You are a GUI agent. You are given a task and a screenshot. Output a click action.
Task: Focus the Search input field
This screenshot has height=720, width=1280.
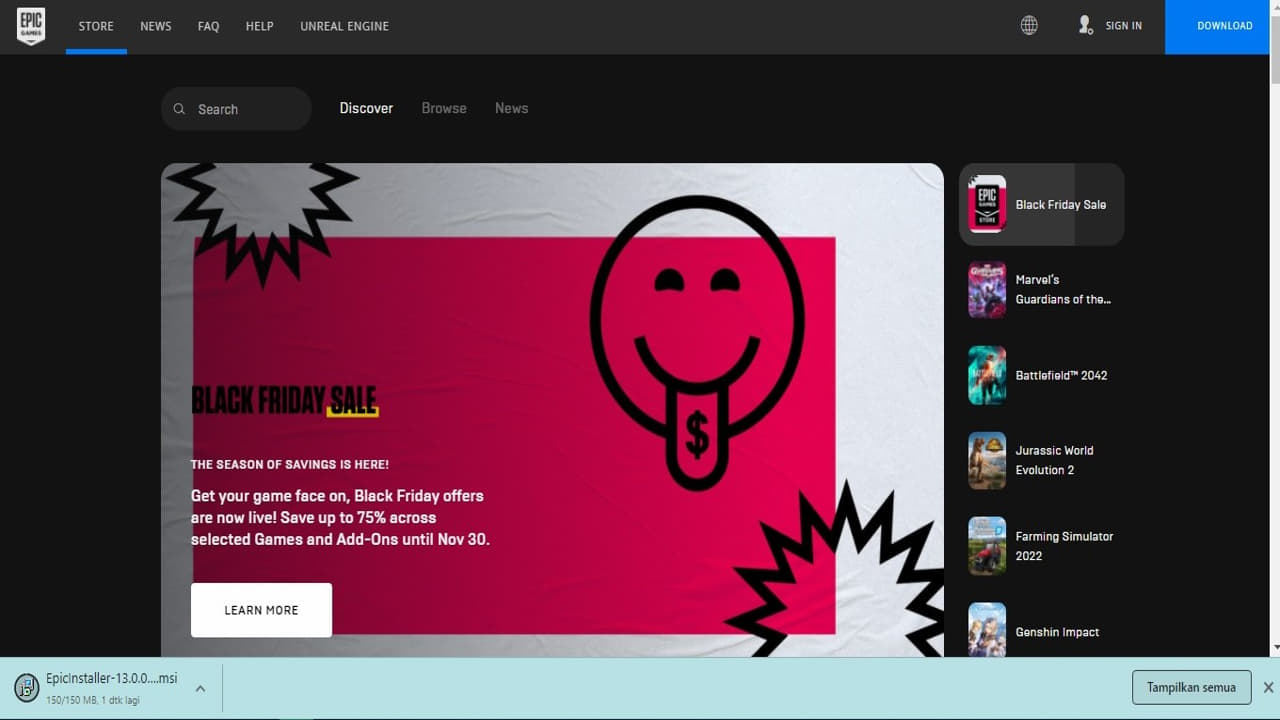[x=236, y=109]
